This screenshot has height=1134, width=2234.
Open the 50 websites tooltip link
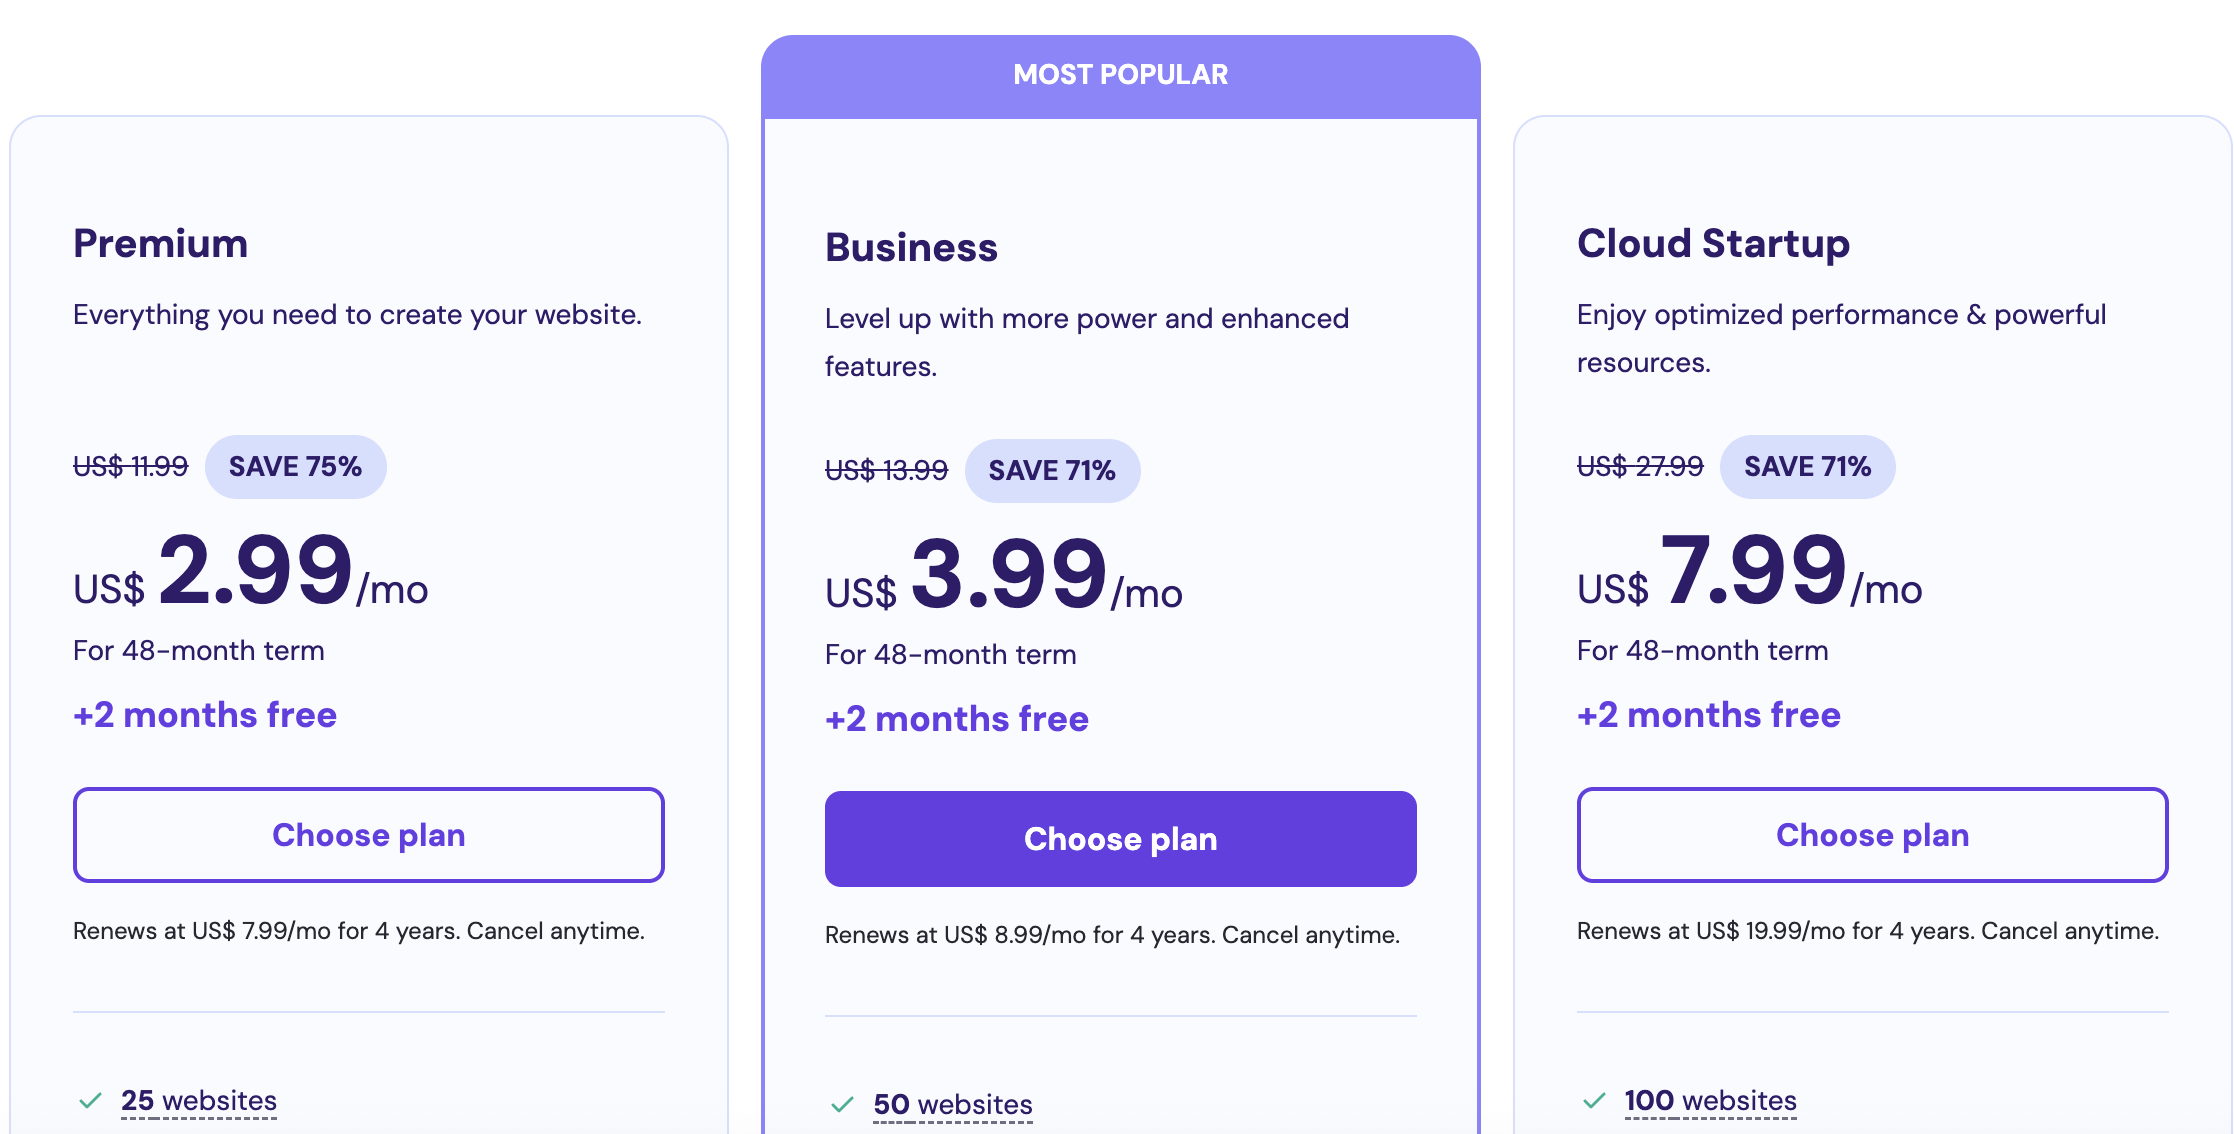(952, 1105)
